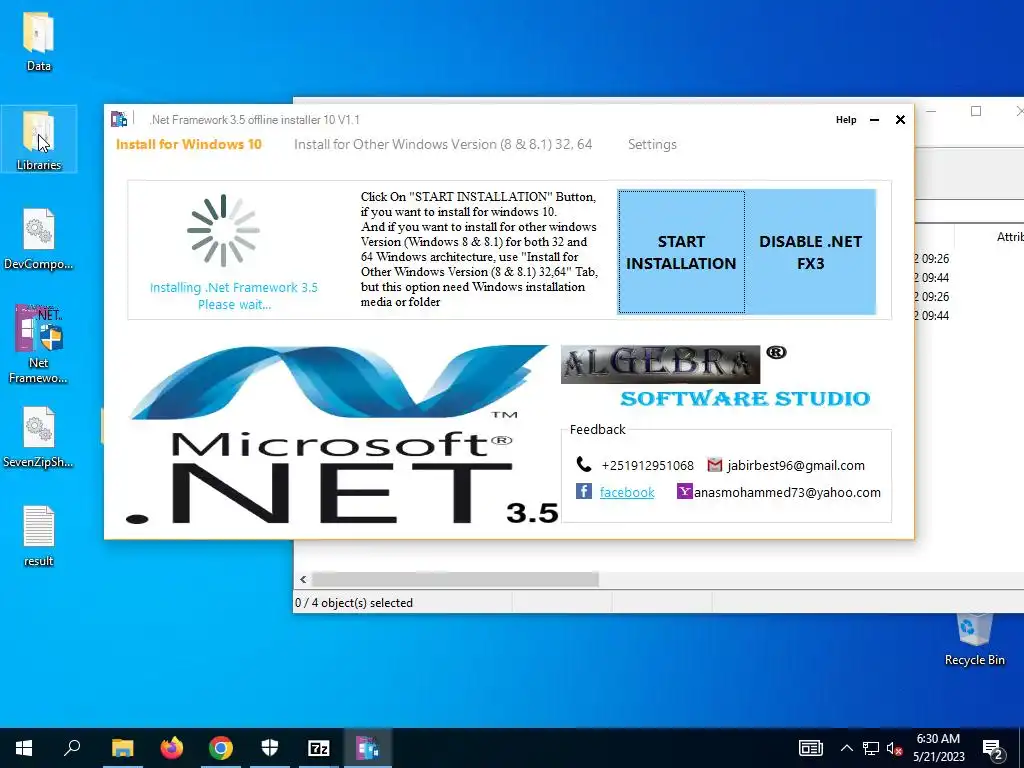Switch to .Net installer taskbar button
Screen dimensions: 1024x768
(x=368, y=748)
